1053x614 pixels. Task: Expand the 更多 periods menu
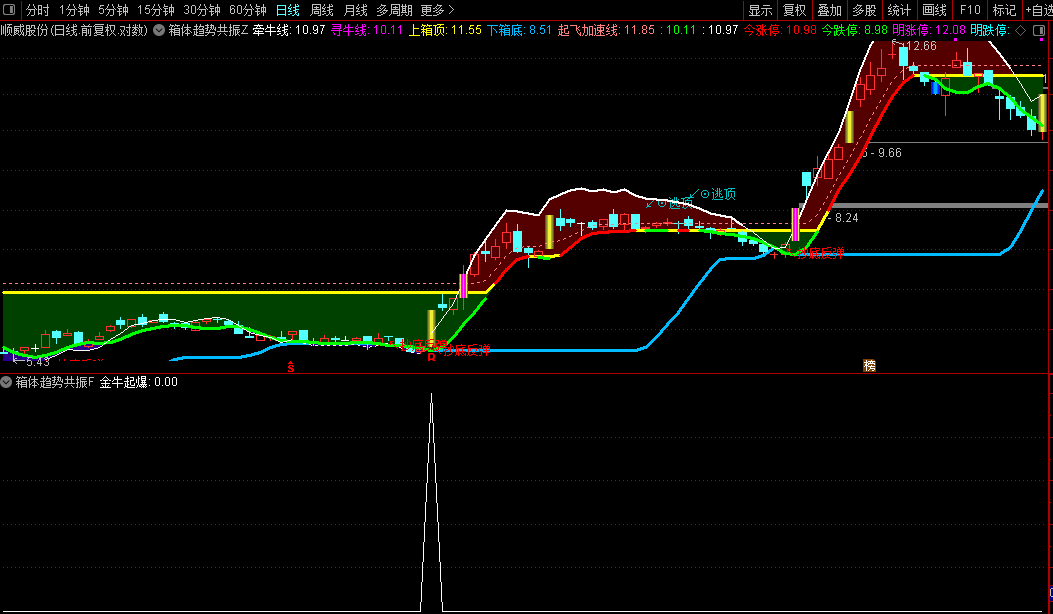[x=437, y=10]
